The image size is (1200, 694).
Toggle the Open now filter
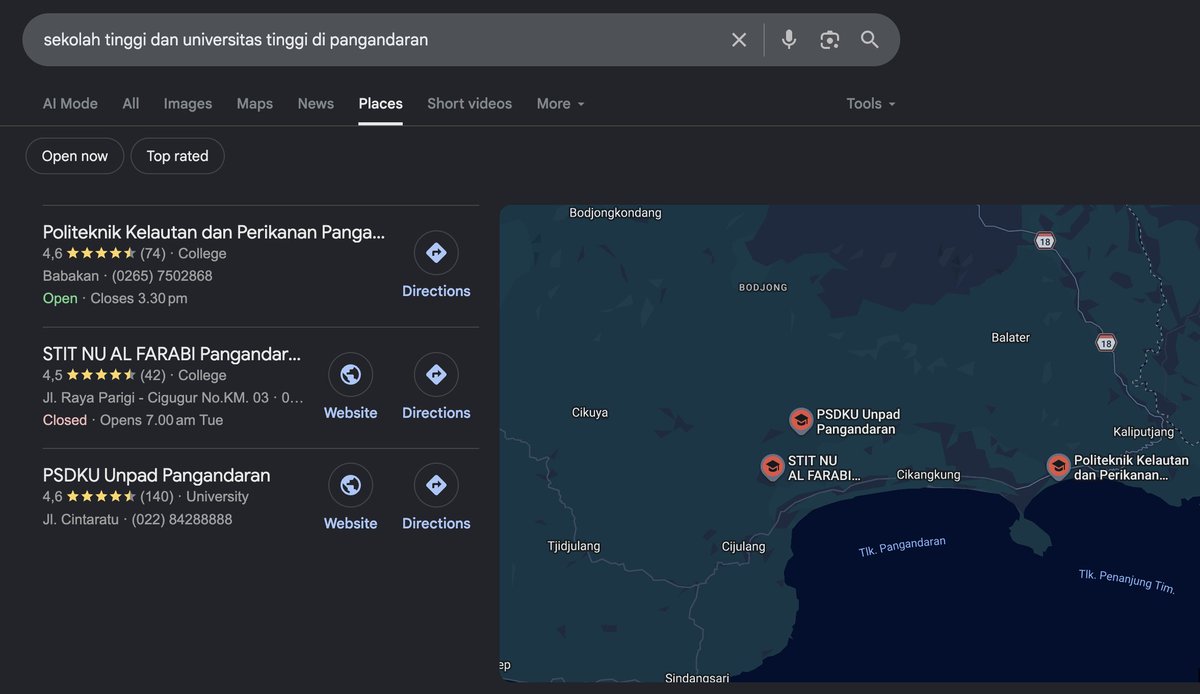(x=75, y=156)
